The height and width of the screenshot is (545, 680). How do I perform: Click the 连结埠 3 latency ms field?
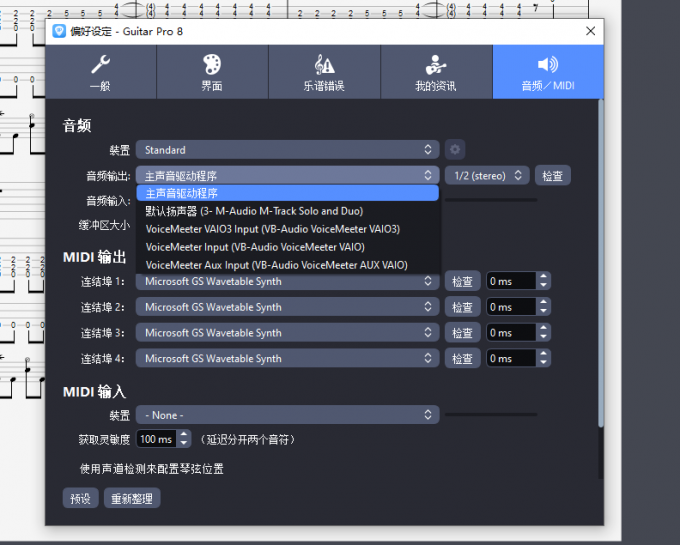(511, 333)
